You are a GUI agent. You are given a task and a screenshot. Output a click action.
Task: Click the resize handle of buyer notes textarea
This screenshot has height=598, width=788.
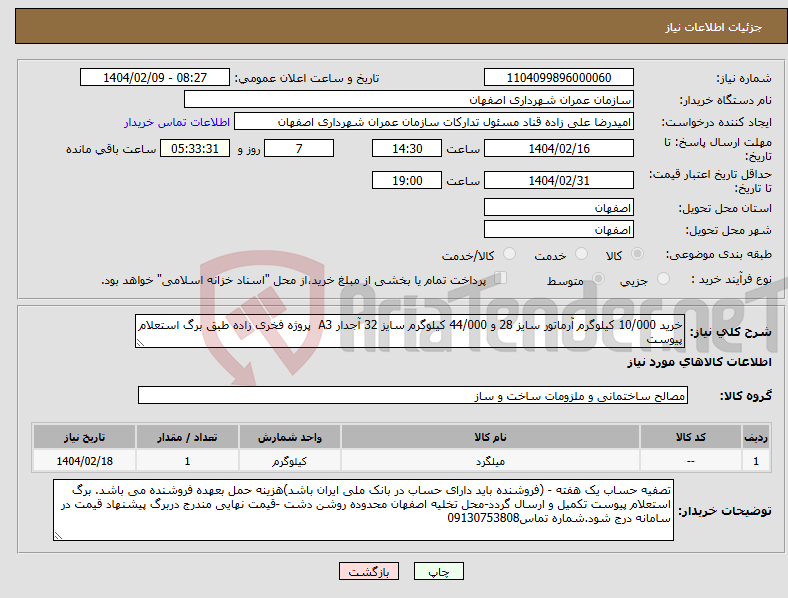(58, 536)
